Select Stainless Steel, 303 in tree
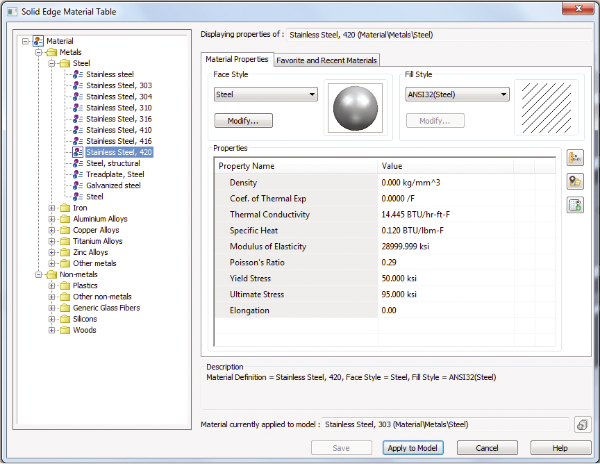The width and height of the screenshot is (600, 464). coord(119,85)
